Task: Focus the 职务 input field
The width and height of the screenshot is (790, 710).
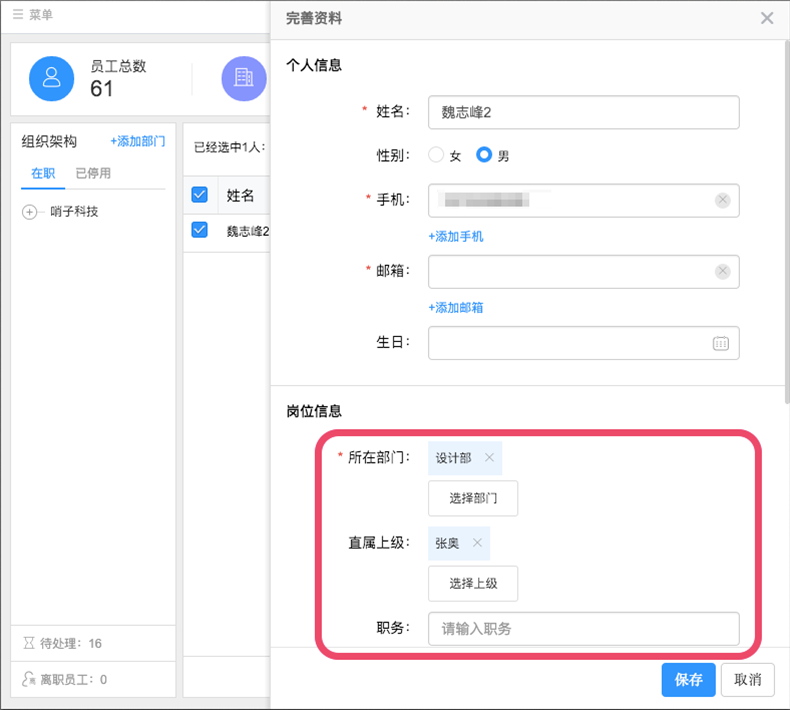Action: 583,629
